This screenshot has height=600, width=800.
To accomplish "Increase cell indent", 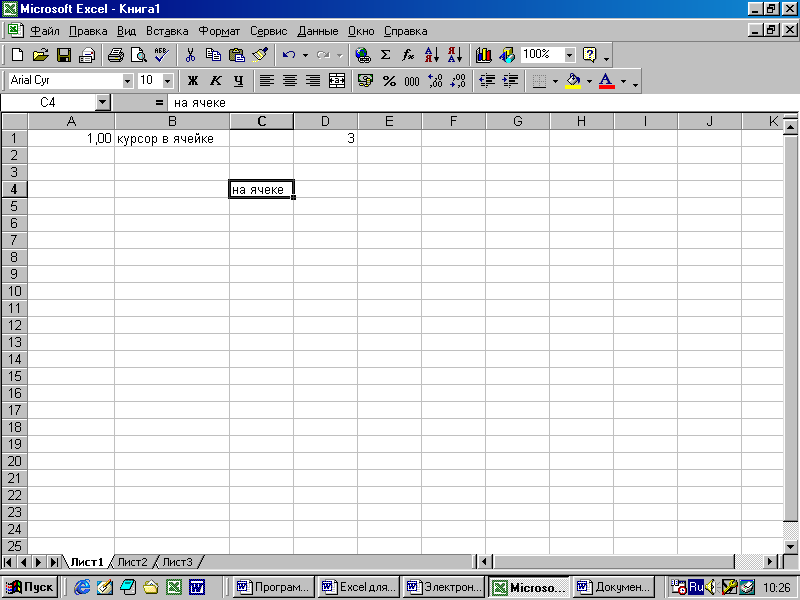I will click(510, 81).
